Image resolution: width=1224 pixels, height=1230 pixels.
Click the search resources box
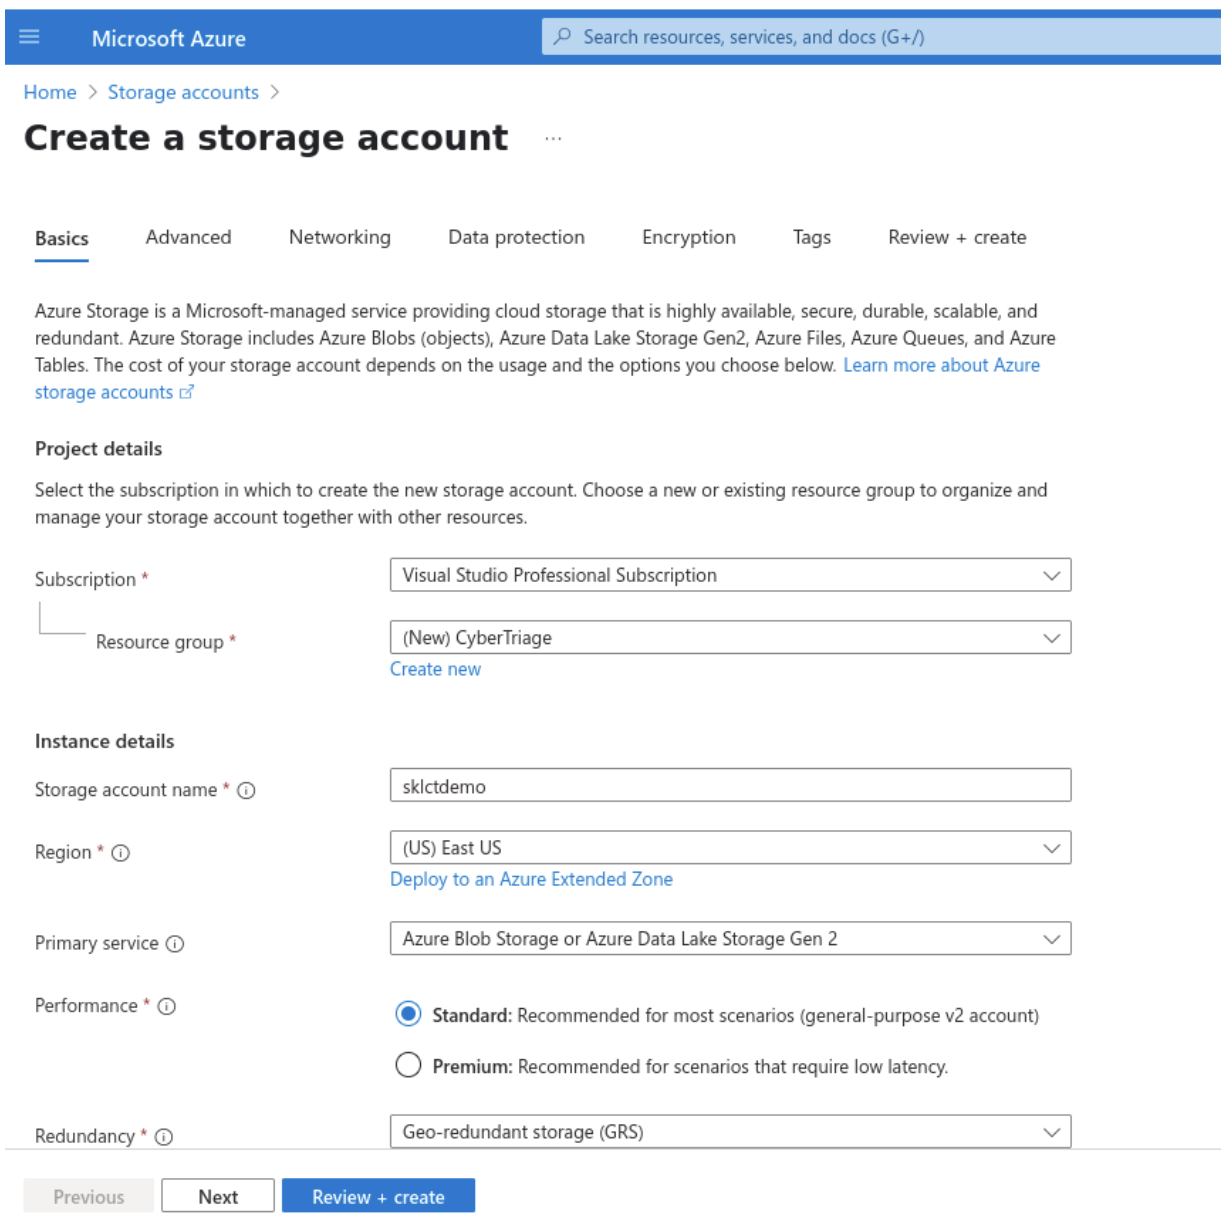[x=880, y=37]
